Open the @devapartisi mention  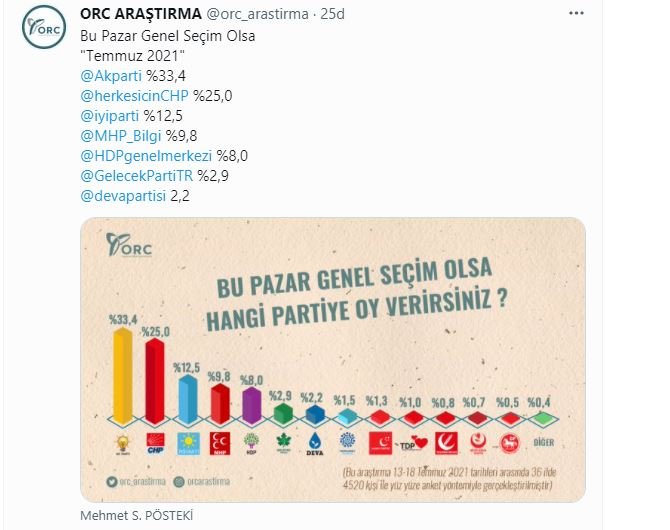(123, 196)
